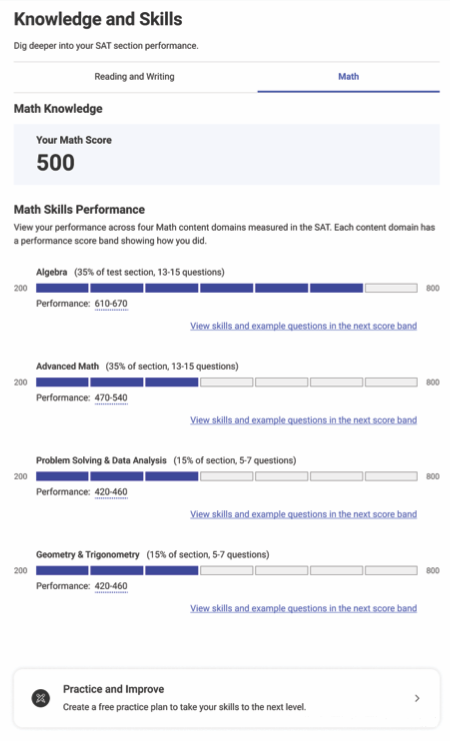Click Geometry & Trigonometry score bar
The height and width of the screenshot is (741, 450).
(227, 570)
